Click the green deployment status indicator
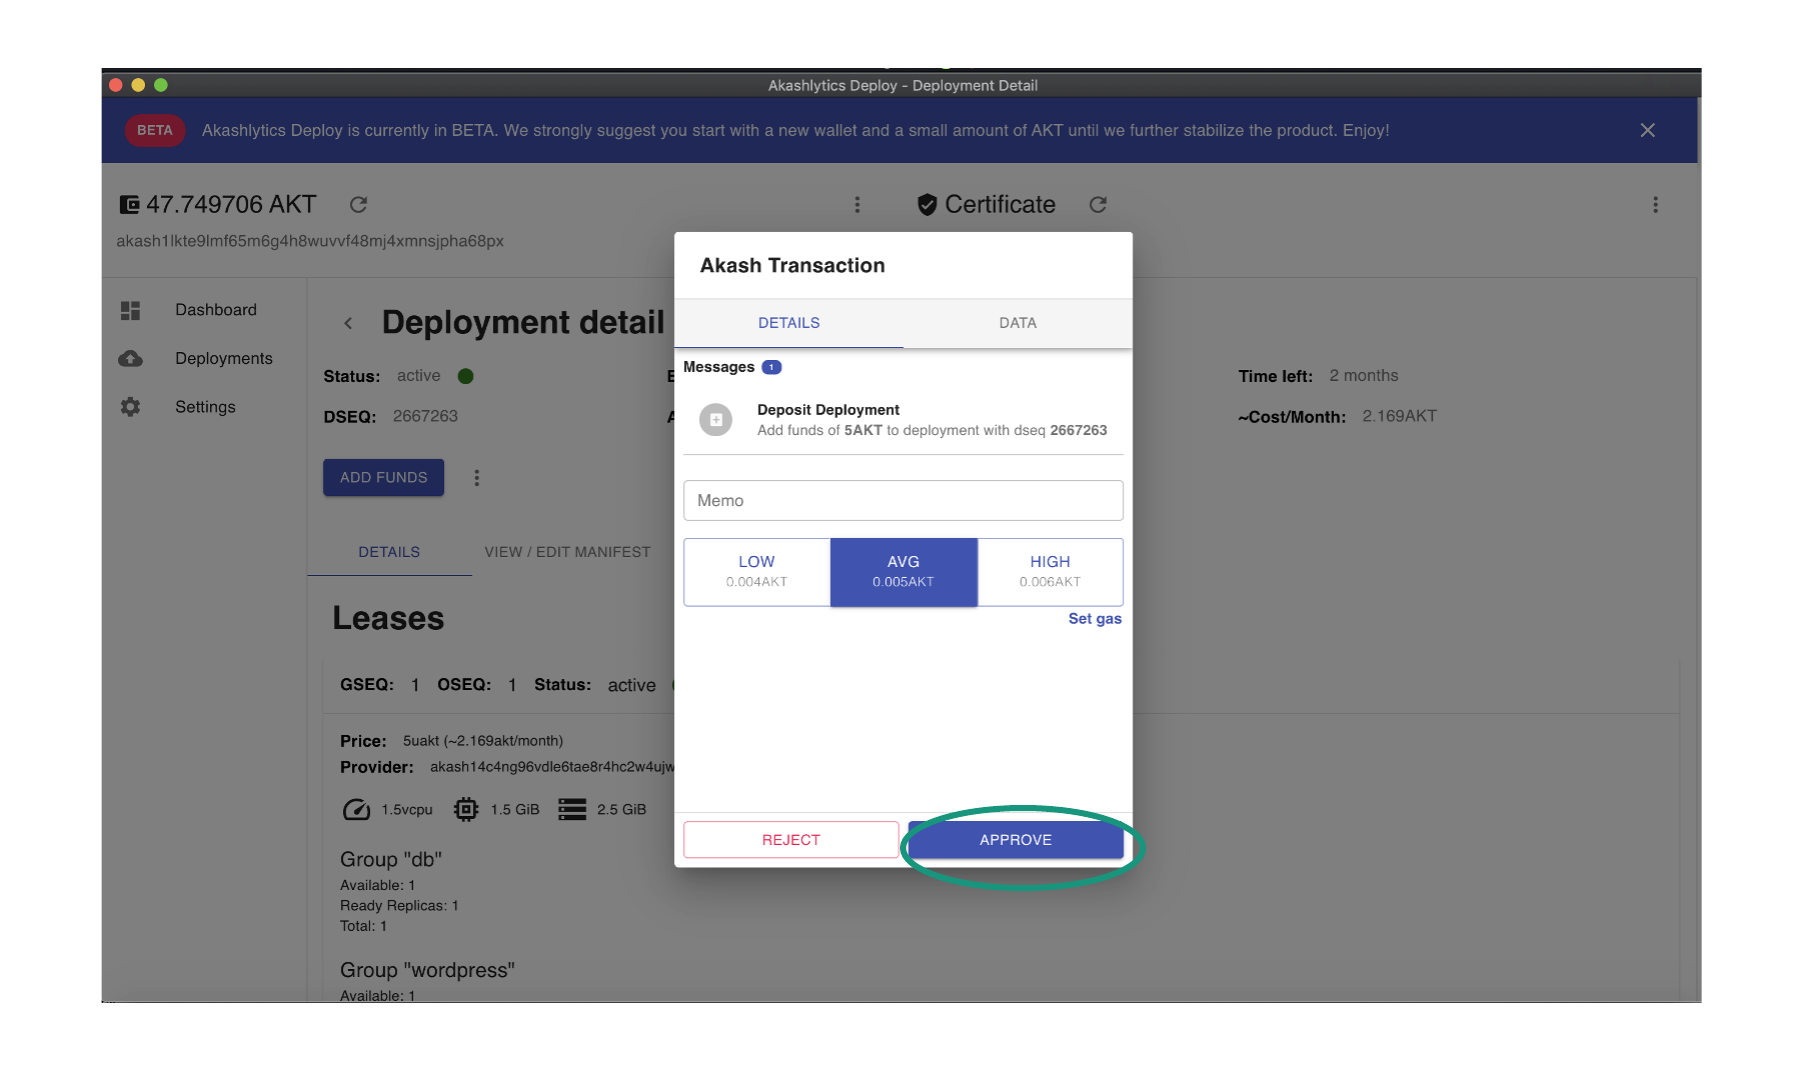The width and height of the screenshot is (1804, 1071). pyautogui.click(x=466, y=376)
